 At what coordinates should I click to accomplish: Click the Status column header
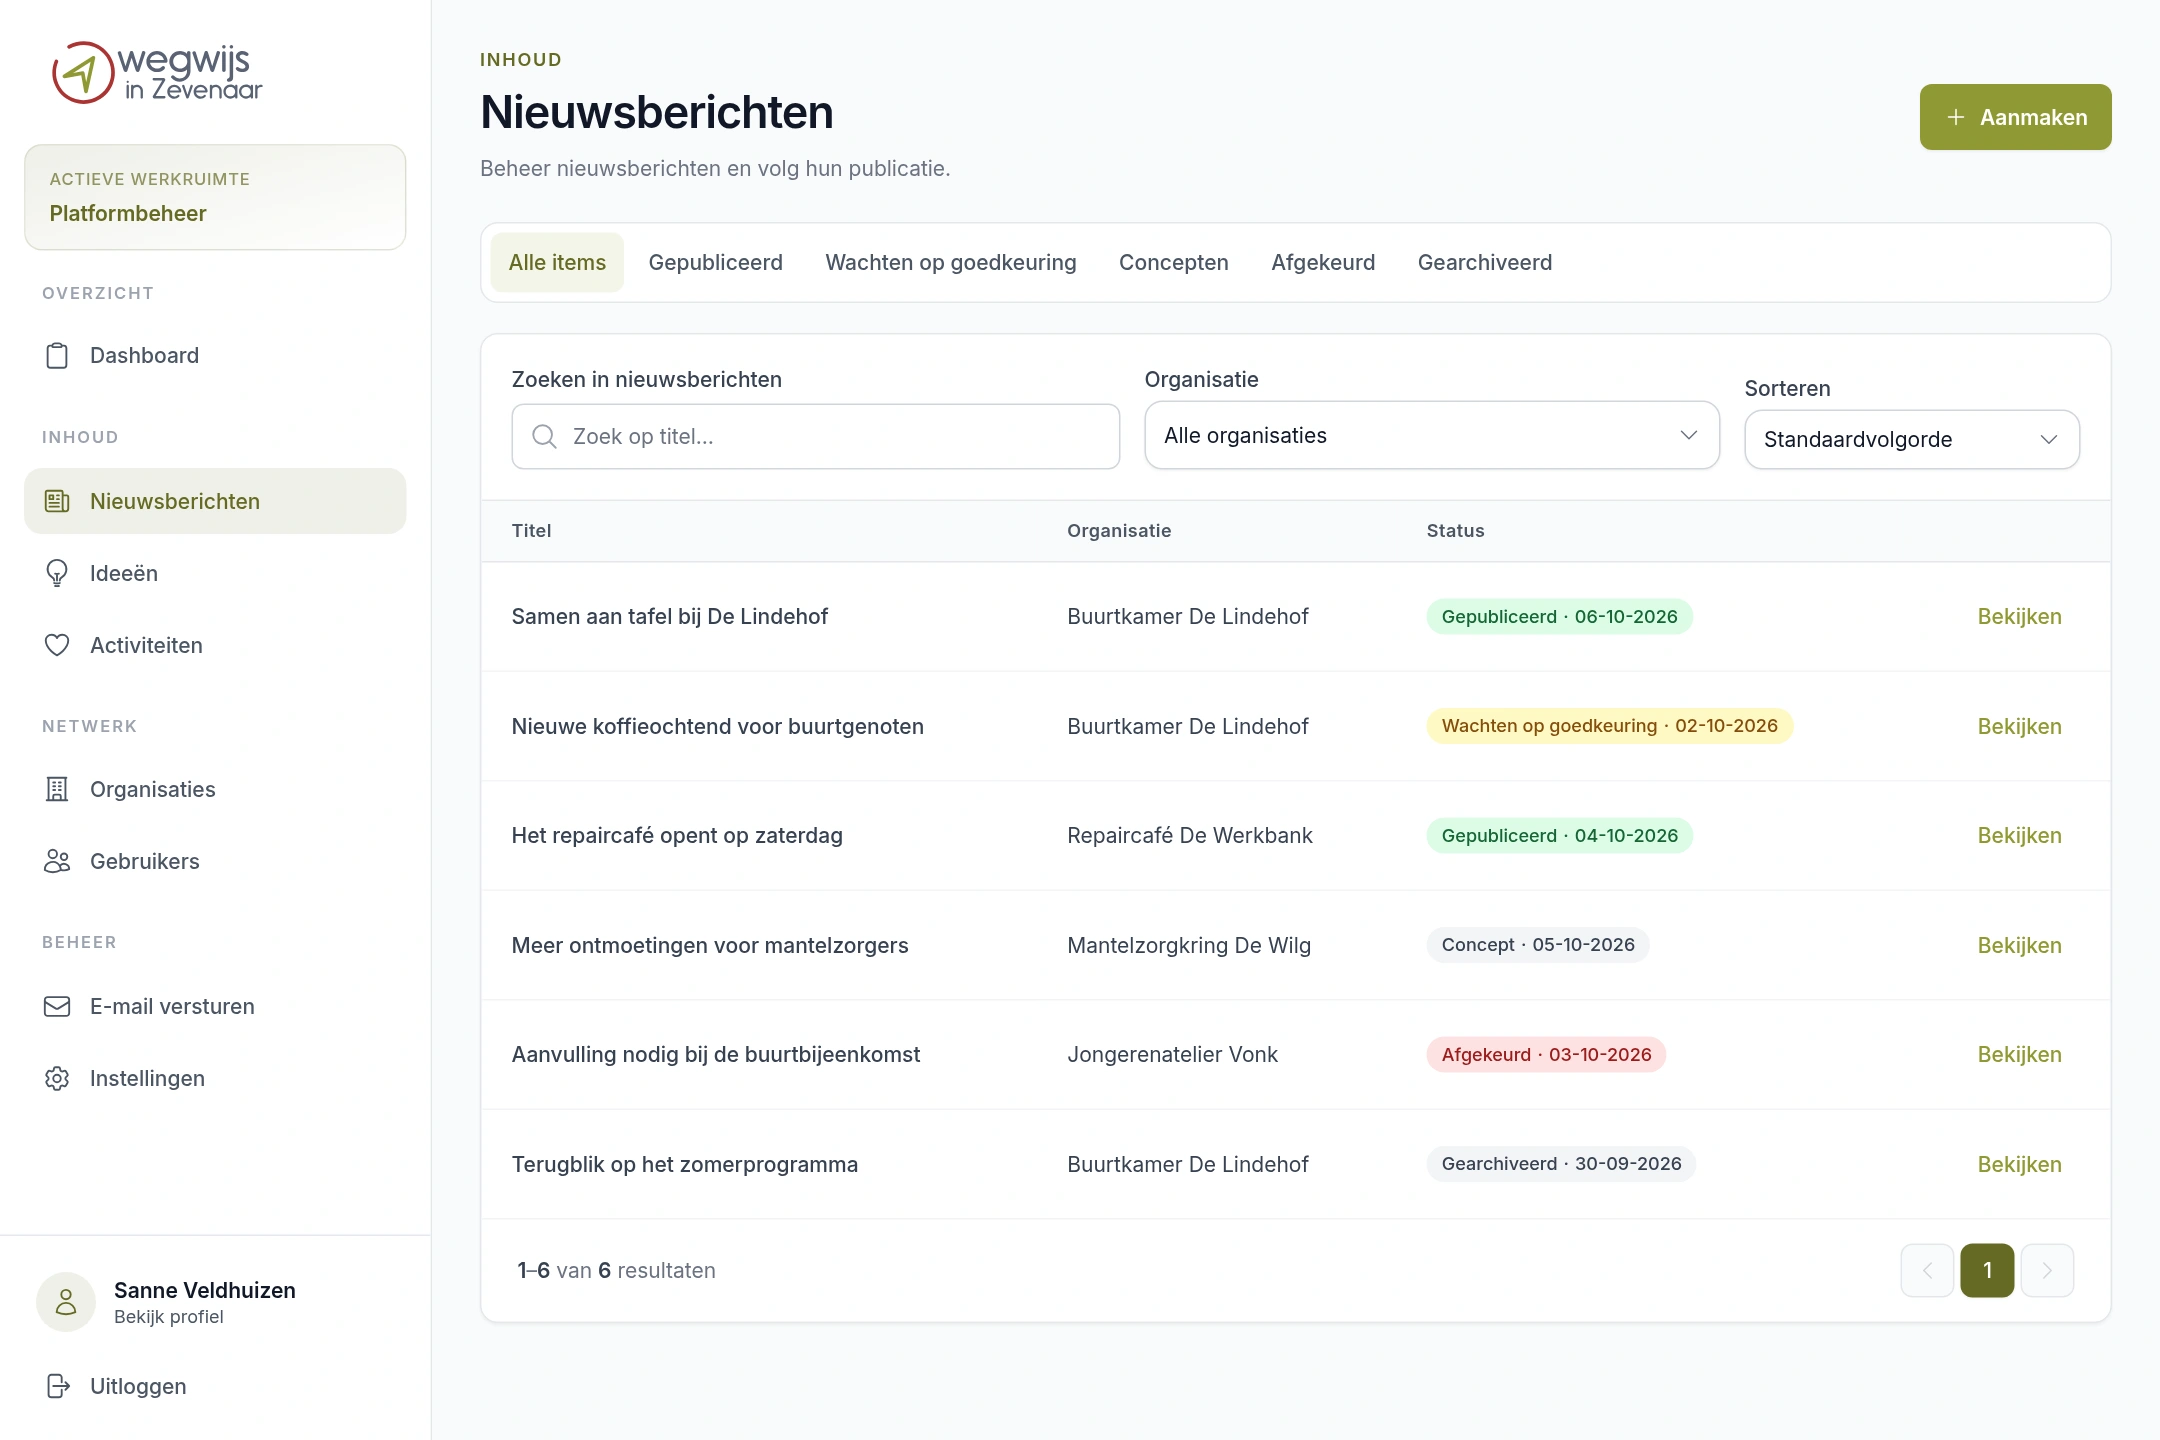[x=1455, y=531]
